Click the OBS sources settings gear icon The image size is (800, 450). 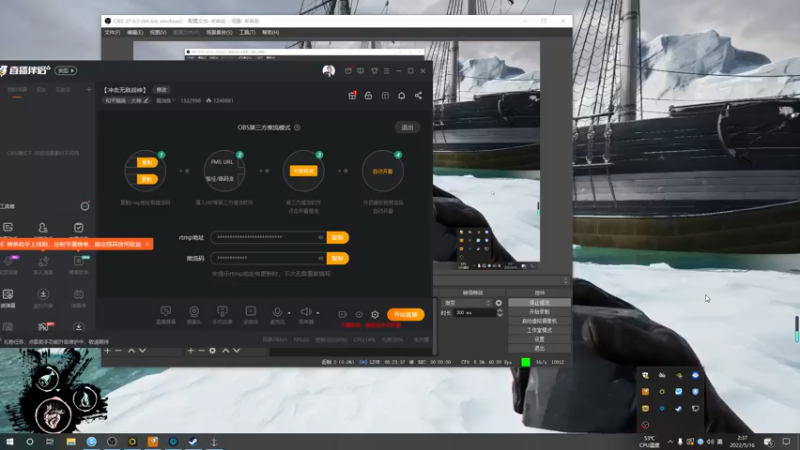[213, 351]
